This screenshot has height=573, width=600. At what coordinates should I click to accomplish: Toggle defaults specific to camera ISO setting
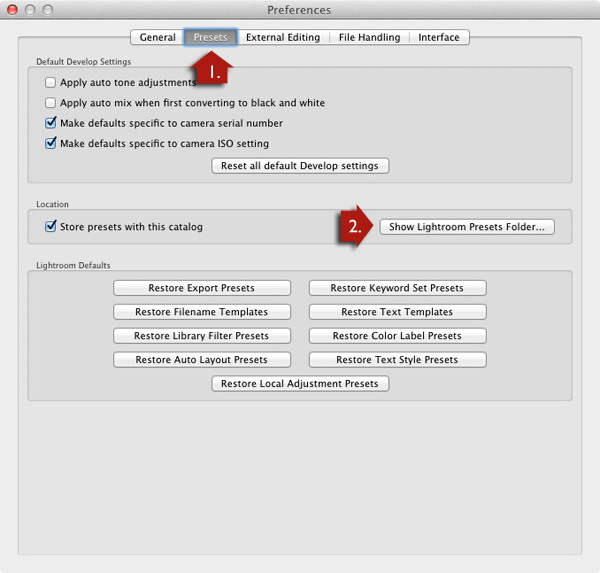(51, 143)
